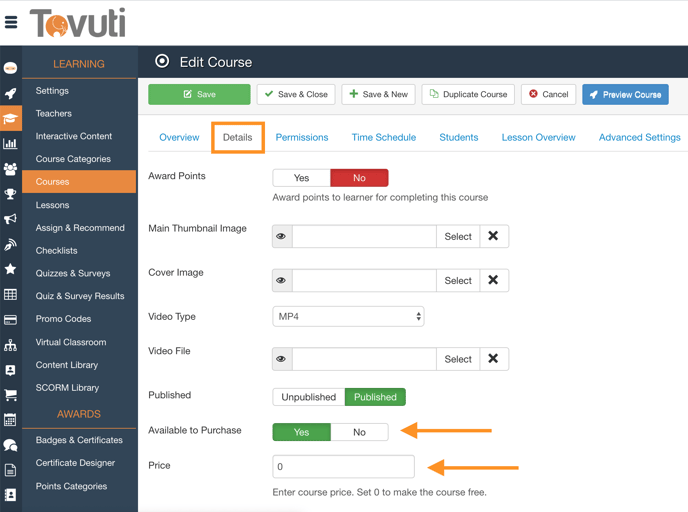The height and width of the screenshot is (512, 688).
Task: Open the Time Schedule tab
Action: tap(384, 137)
